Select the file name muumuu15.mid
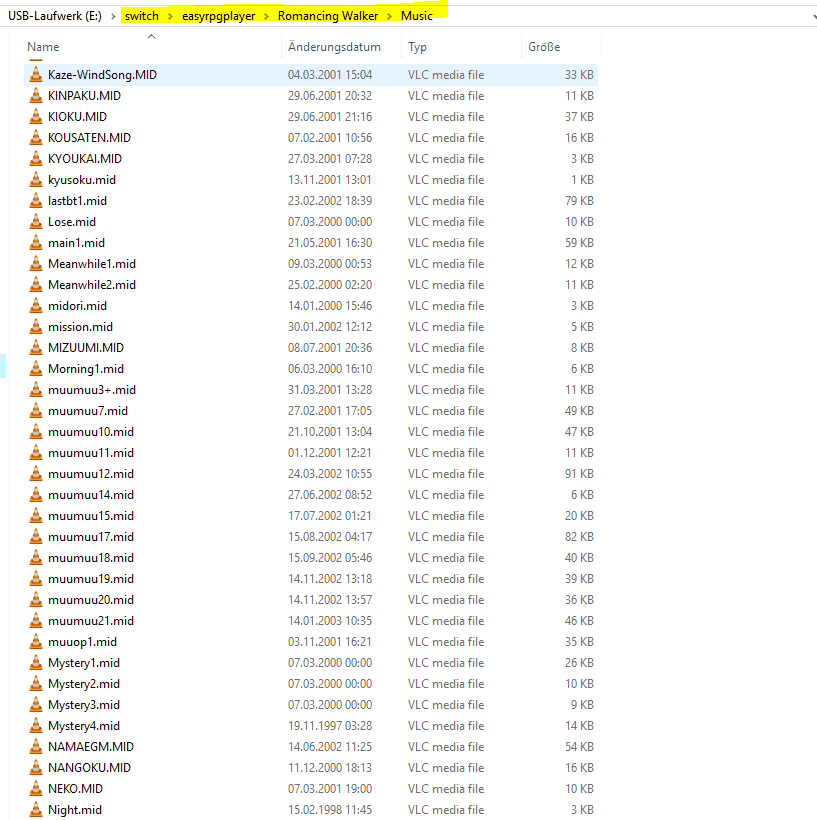Viewport: 817px width, 820px height. click(91, 515)
